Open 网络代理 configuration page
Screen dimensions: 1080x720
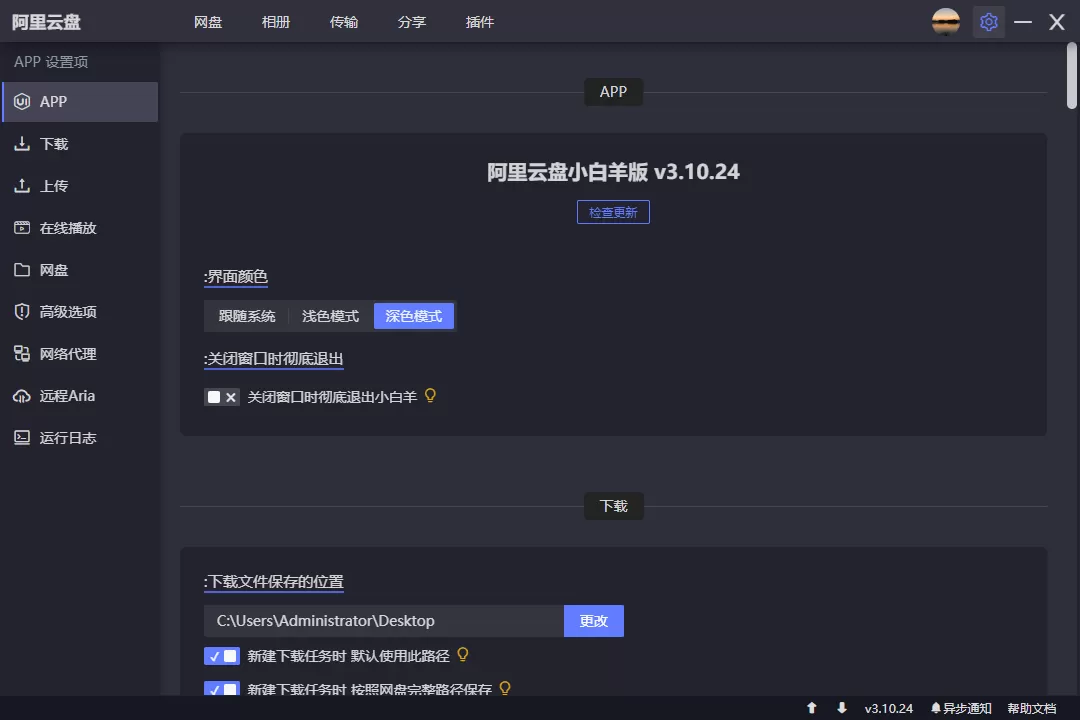click(67, 353)
